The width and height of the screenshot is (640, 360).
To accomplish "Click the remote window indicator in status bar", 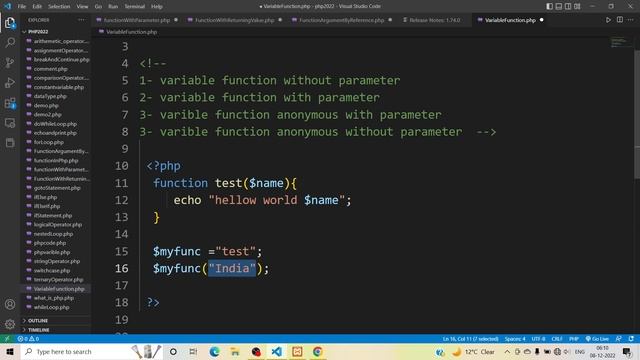I will click(7, 339).
